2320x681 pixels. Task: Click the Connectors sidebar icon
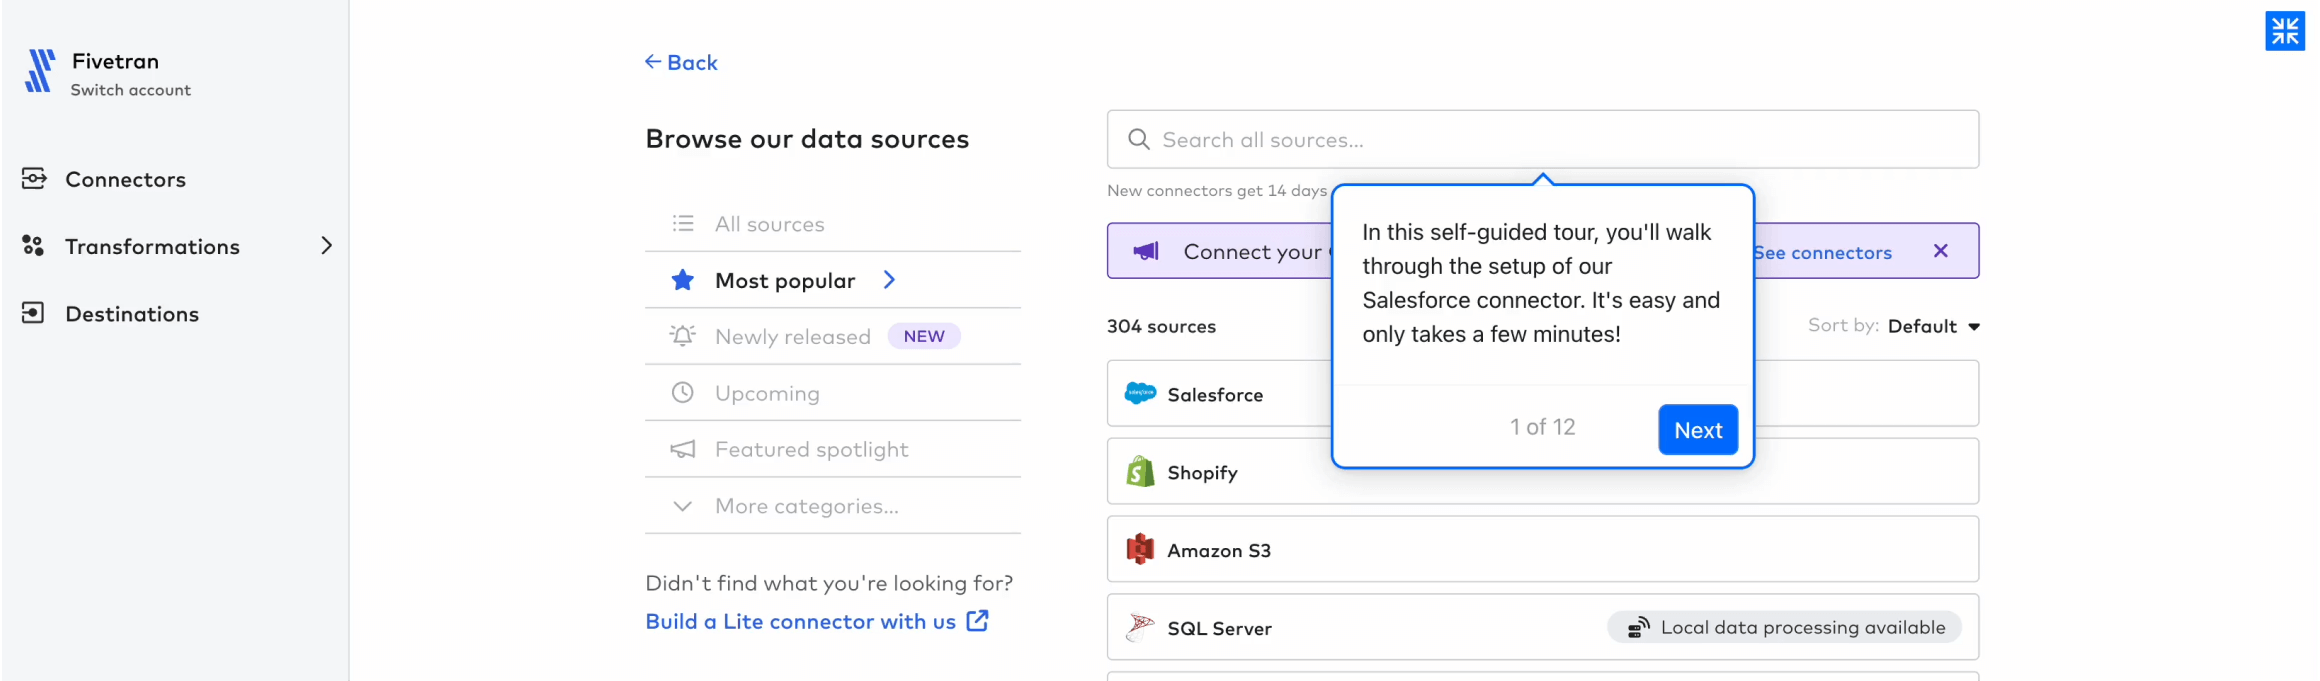[34, 178]
